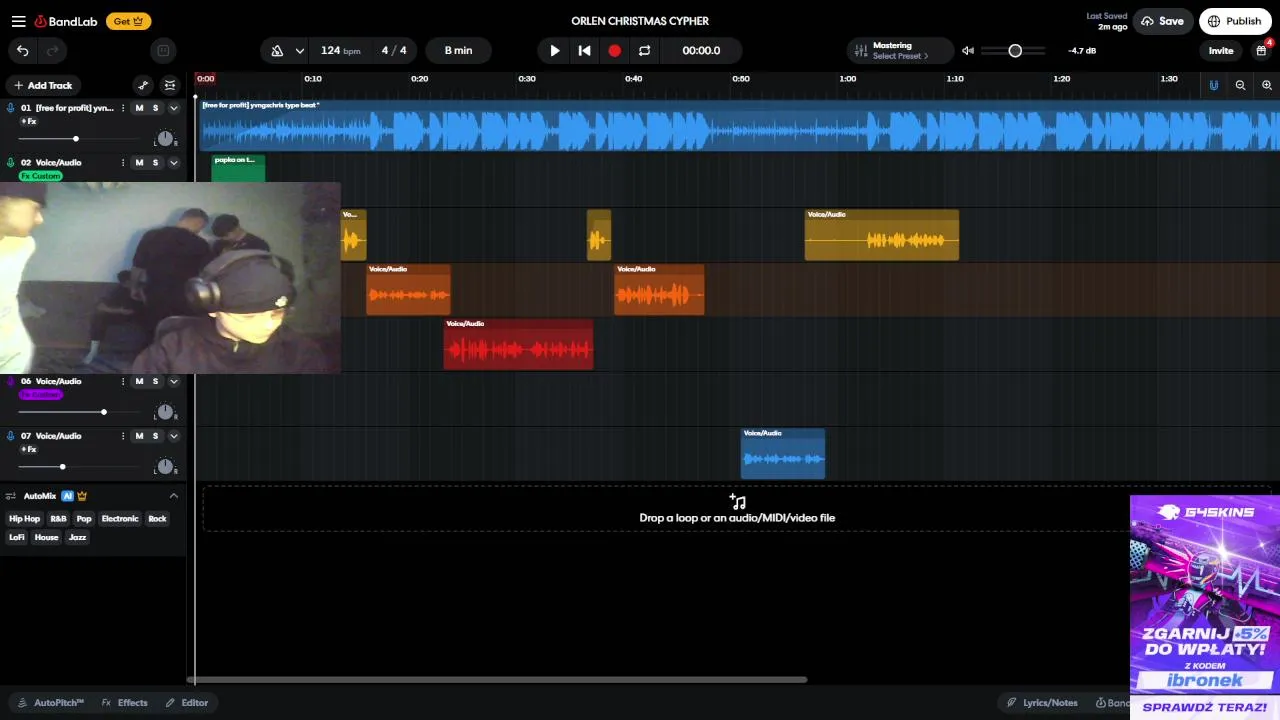Save the project
The image size is (1280, 720).
pos(1163,21)
